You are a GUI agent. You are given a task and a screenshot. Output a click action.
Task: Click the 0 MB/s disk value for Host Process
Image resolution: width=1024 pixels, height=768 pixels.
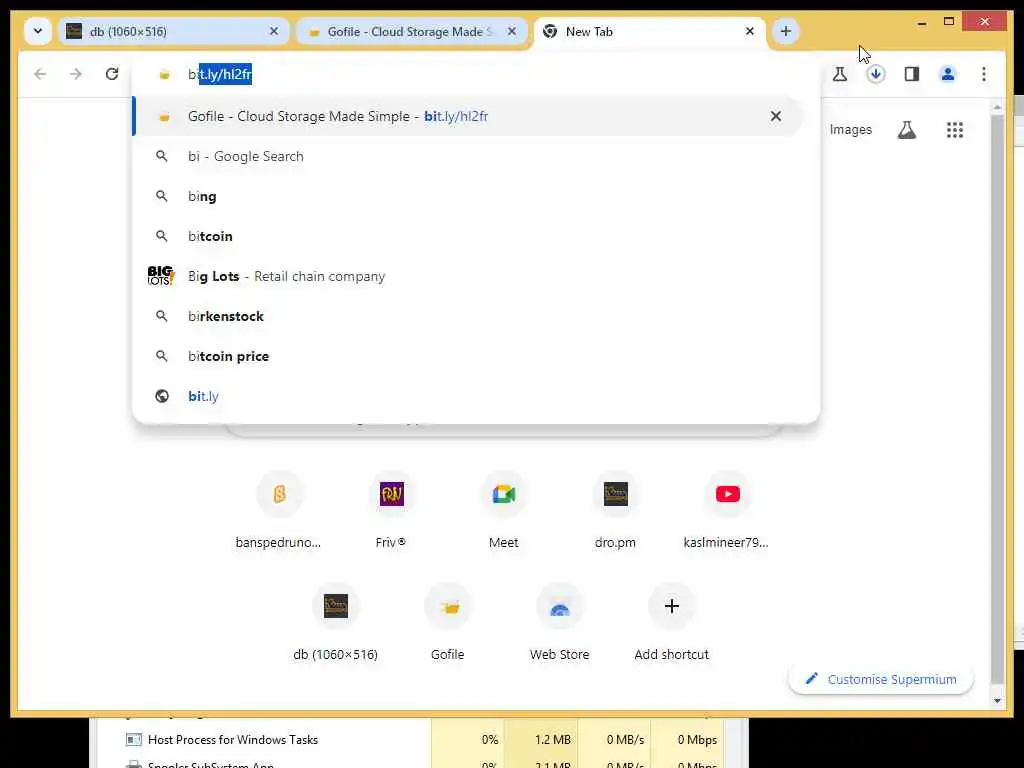pos(625,739)
